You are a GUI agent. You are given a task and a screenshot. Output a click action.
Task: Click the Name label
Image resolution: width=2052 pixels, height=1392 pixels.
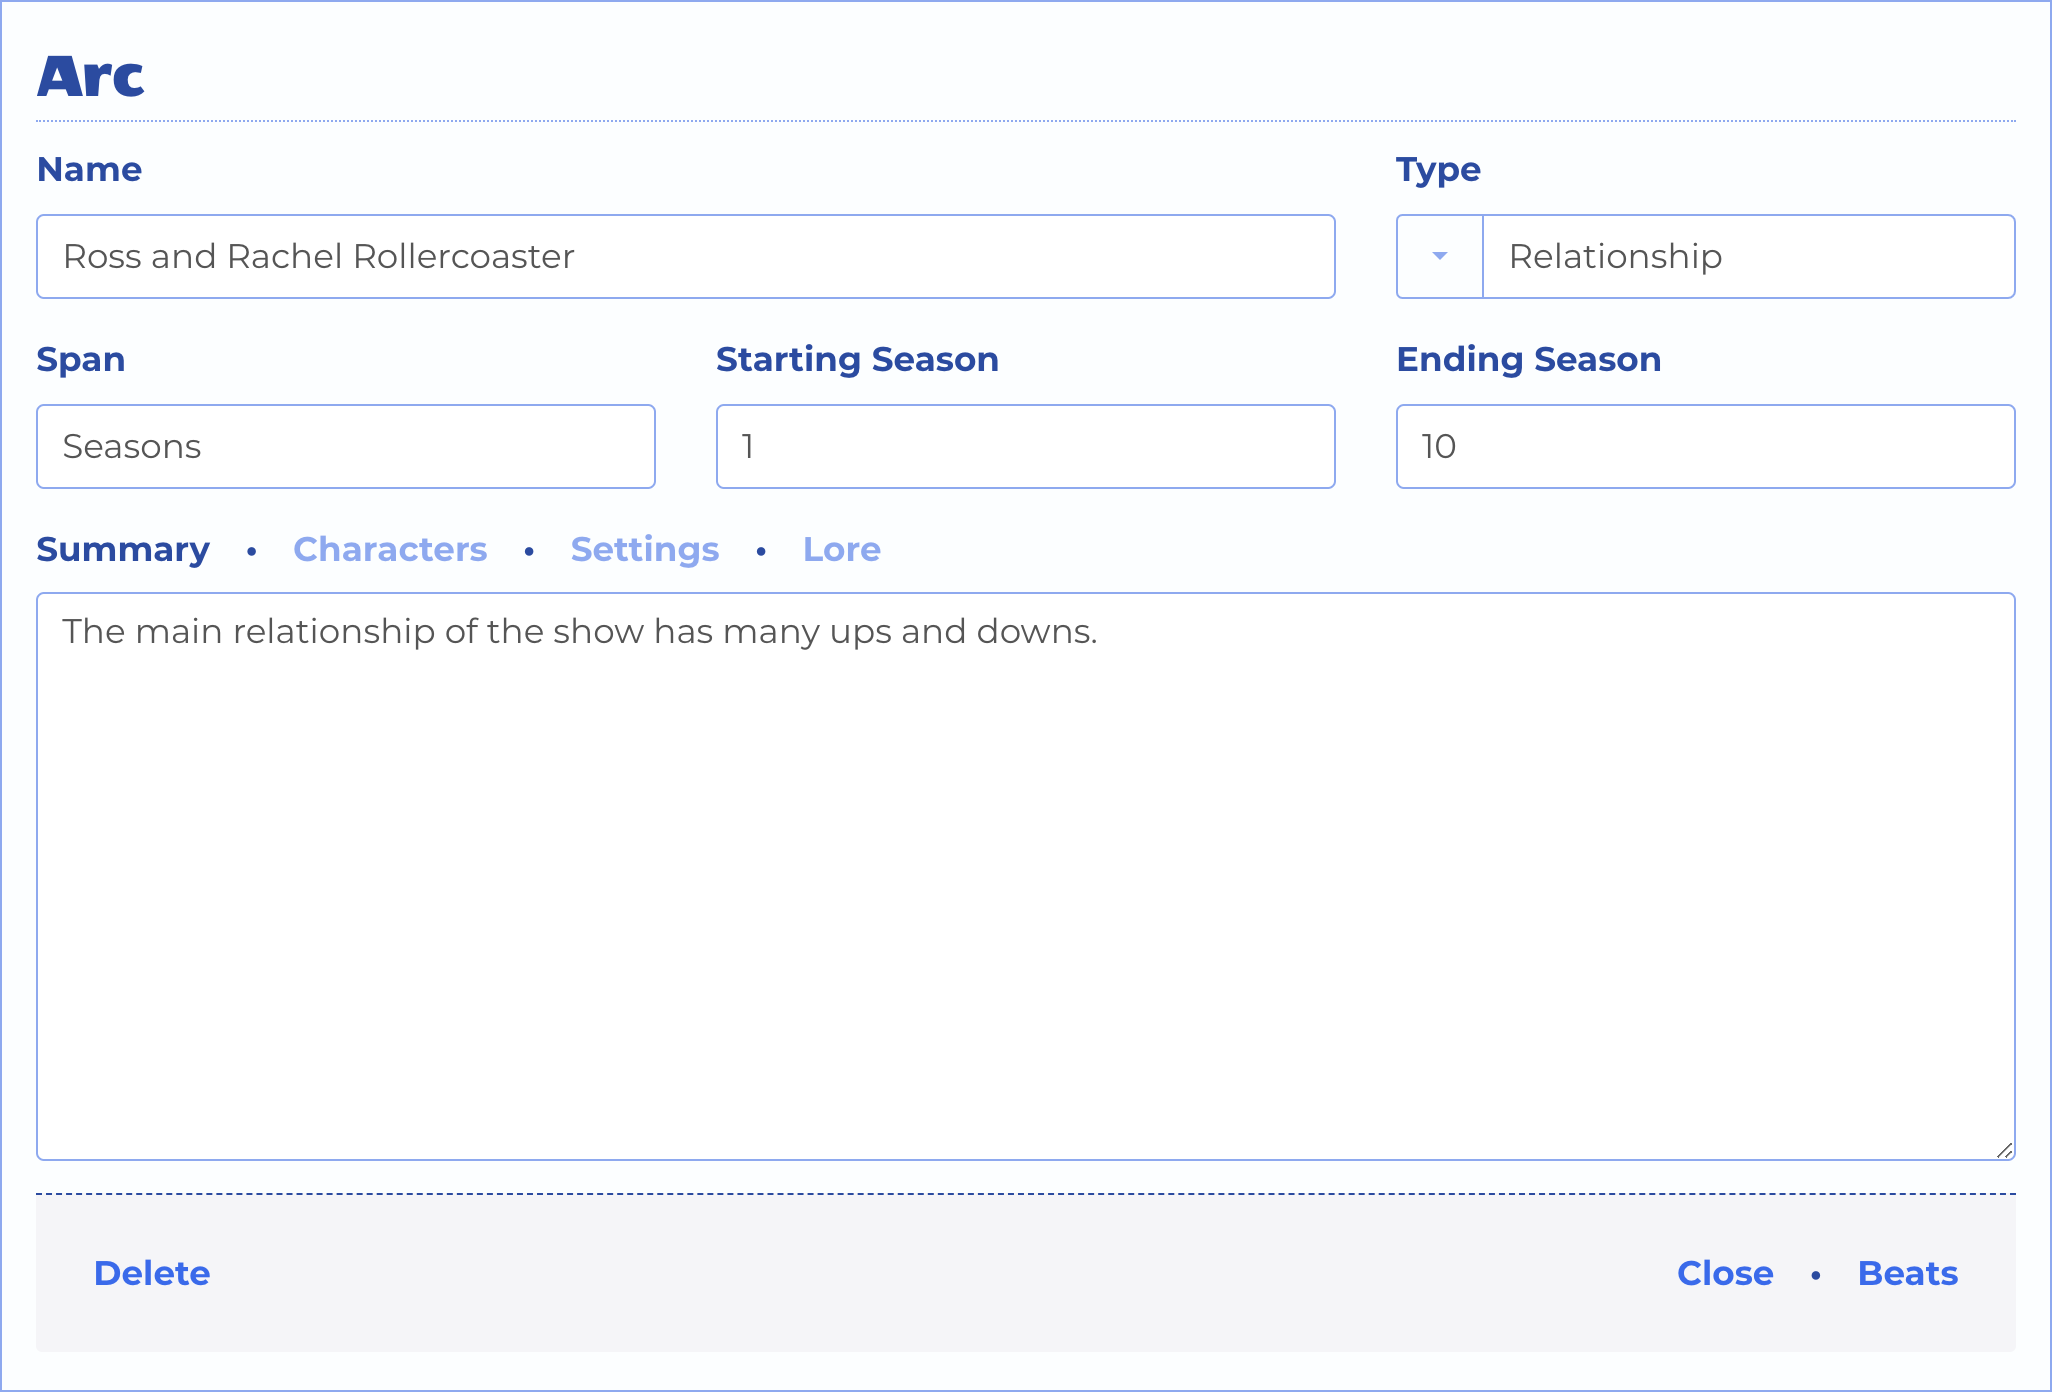(89, 169)
